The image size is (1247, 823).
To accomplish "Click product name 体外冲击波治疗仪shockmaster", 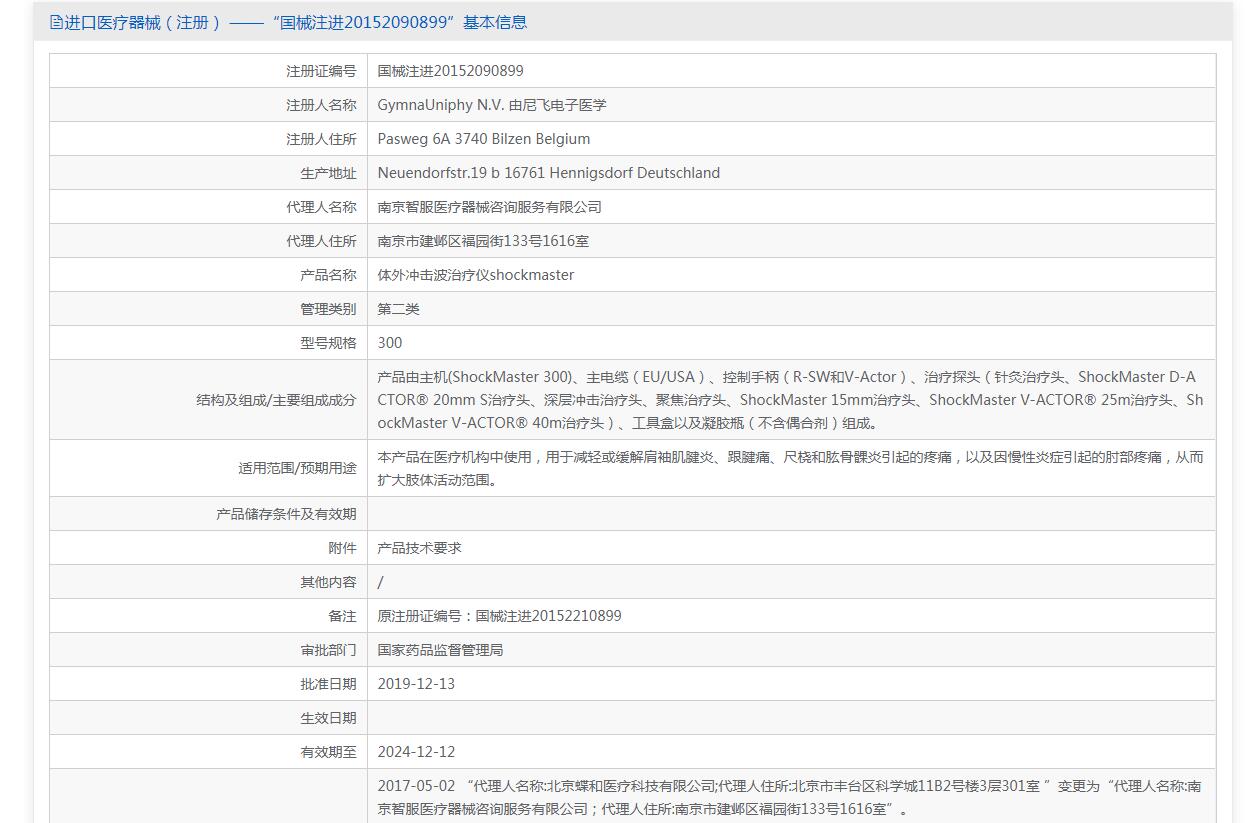I will click(475, 275).
